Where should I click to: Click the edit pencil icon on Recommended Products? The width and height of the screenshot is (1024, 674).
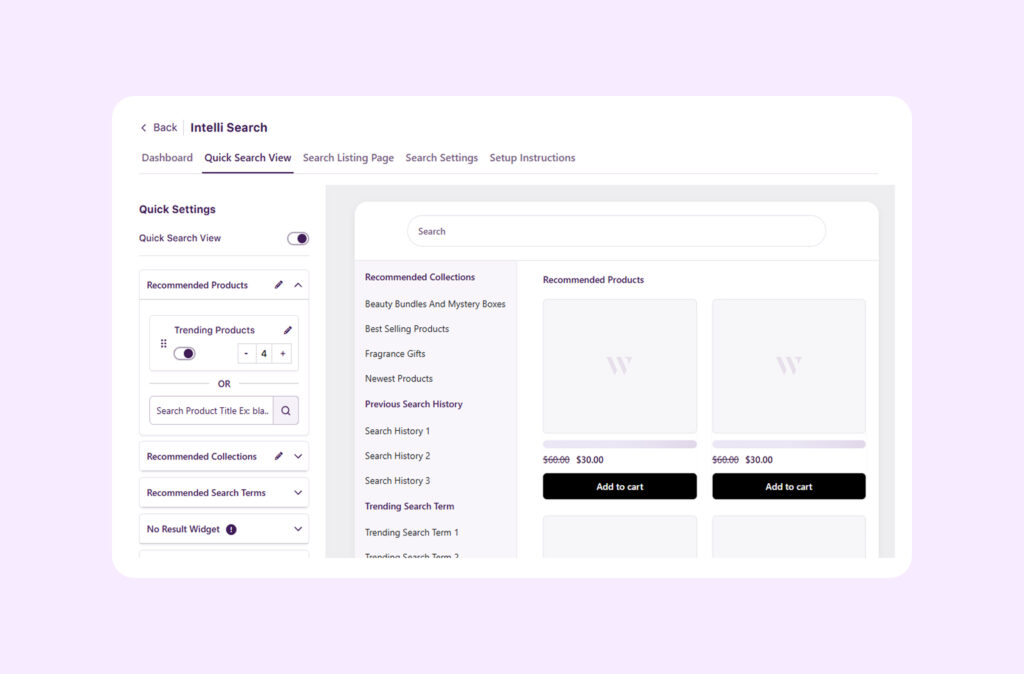(279, 284)
